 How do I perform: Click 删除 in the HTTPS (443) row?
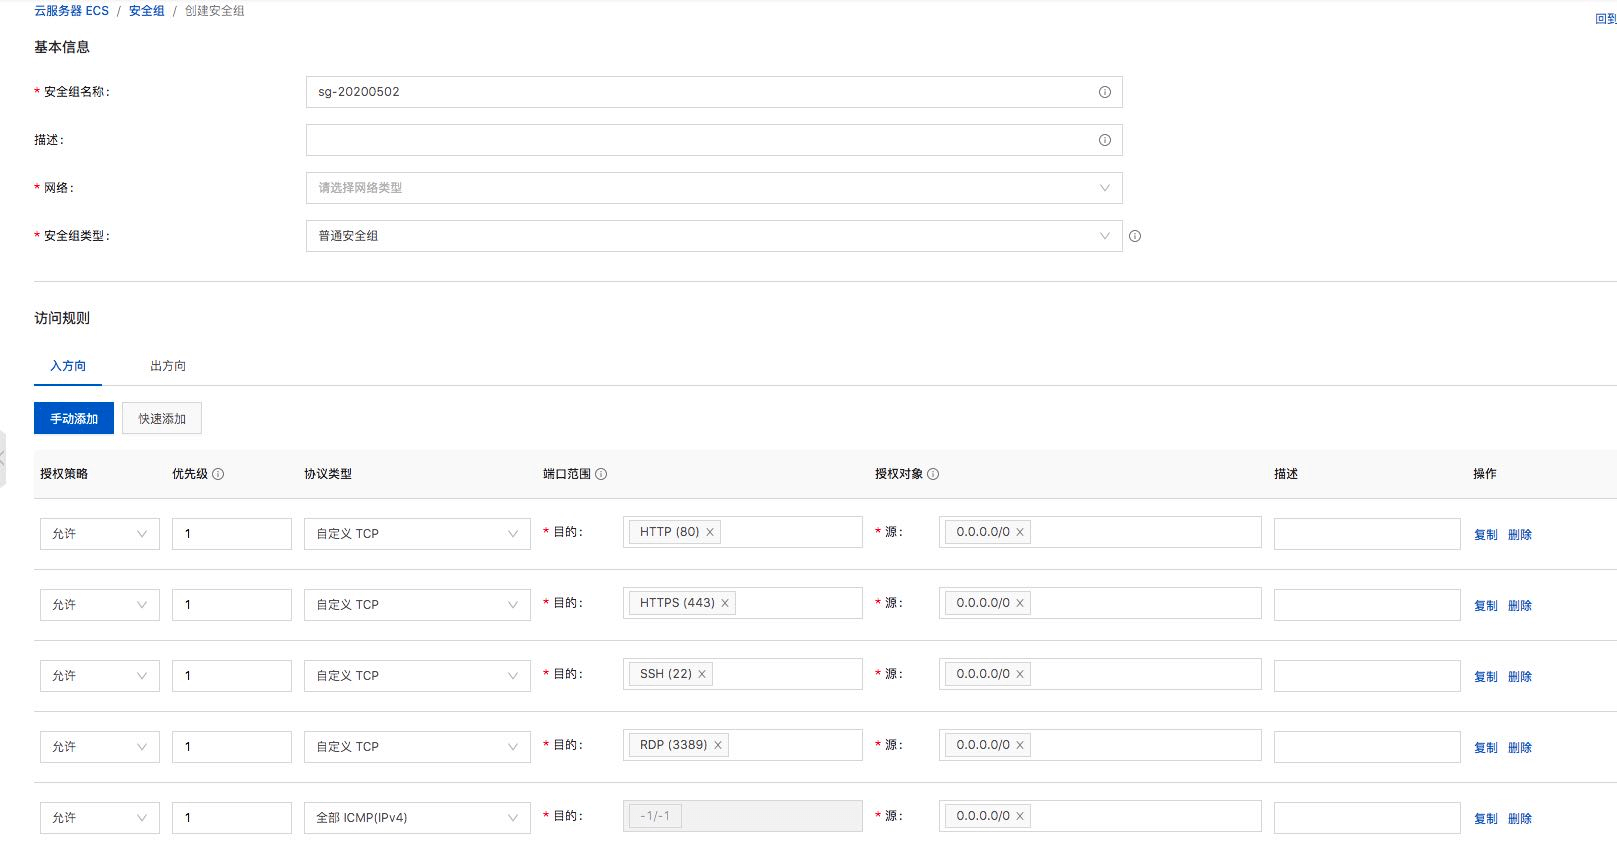point(1520,606)
